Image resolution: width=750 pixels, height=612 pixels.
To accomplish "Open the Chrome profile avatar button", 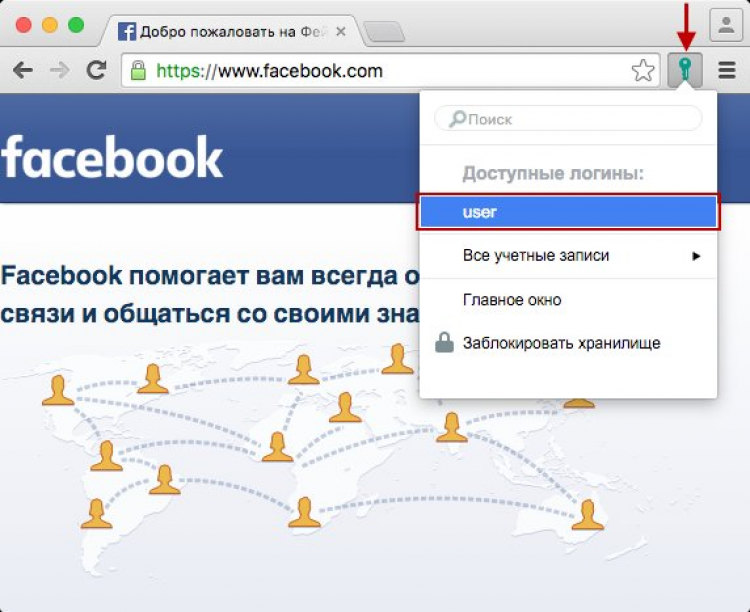I will click(726, 25).
